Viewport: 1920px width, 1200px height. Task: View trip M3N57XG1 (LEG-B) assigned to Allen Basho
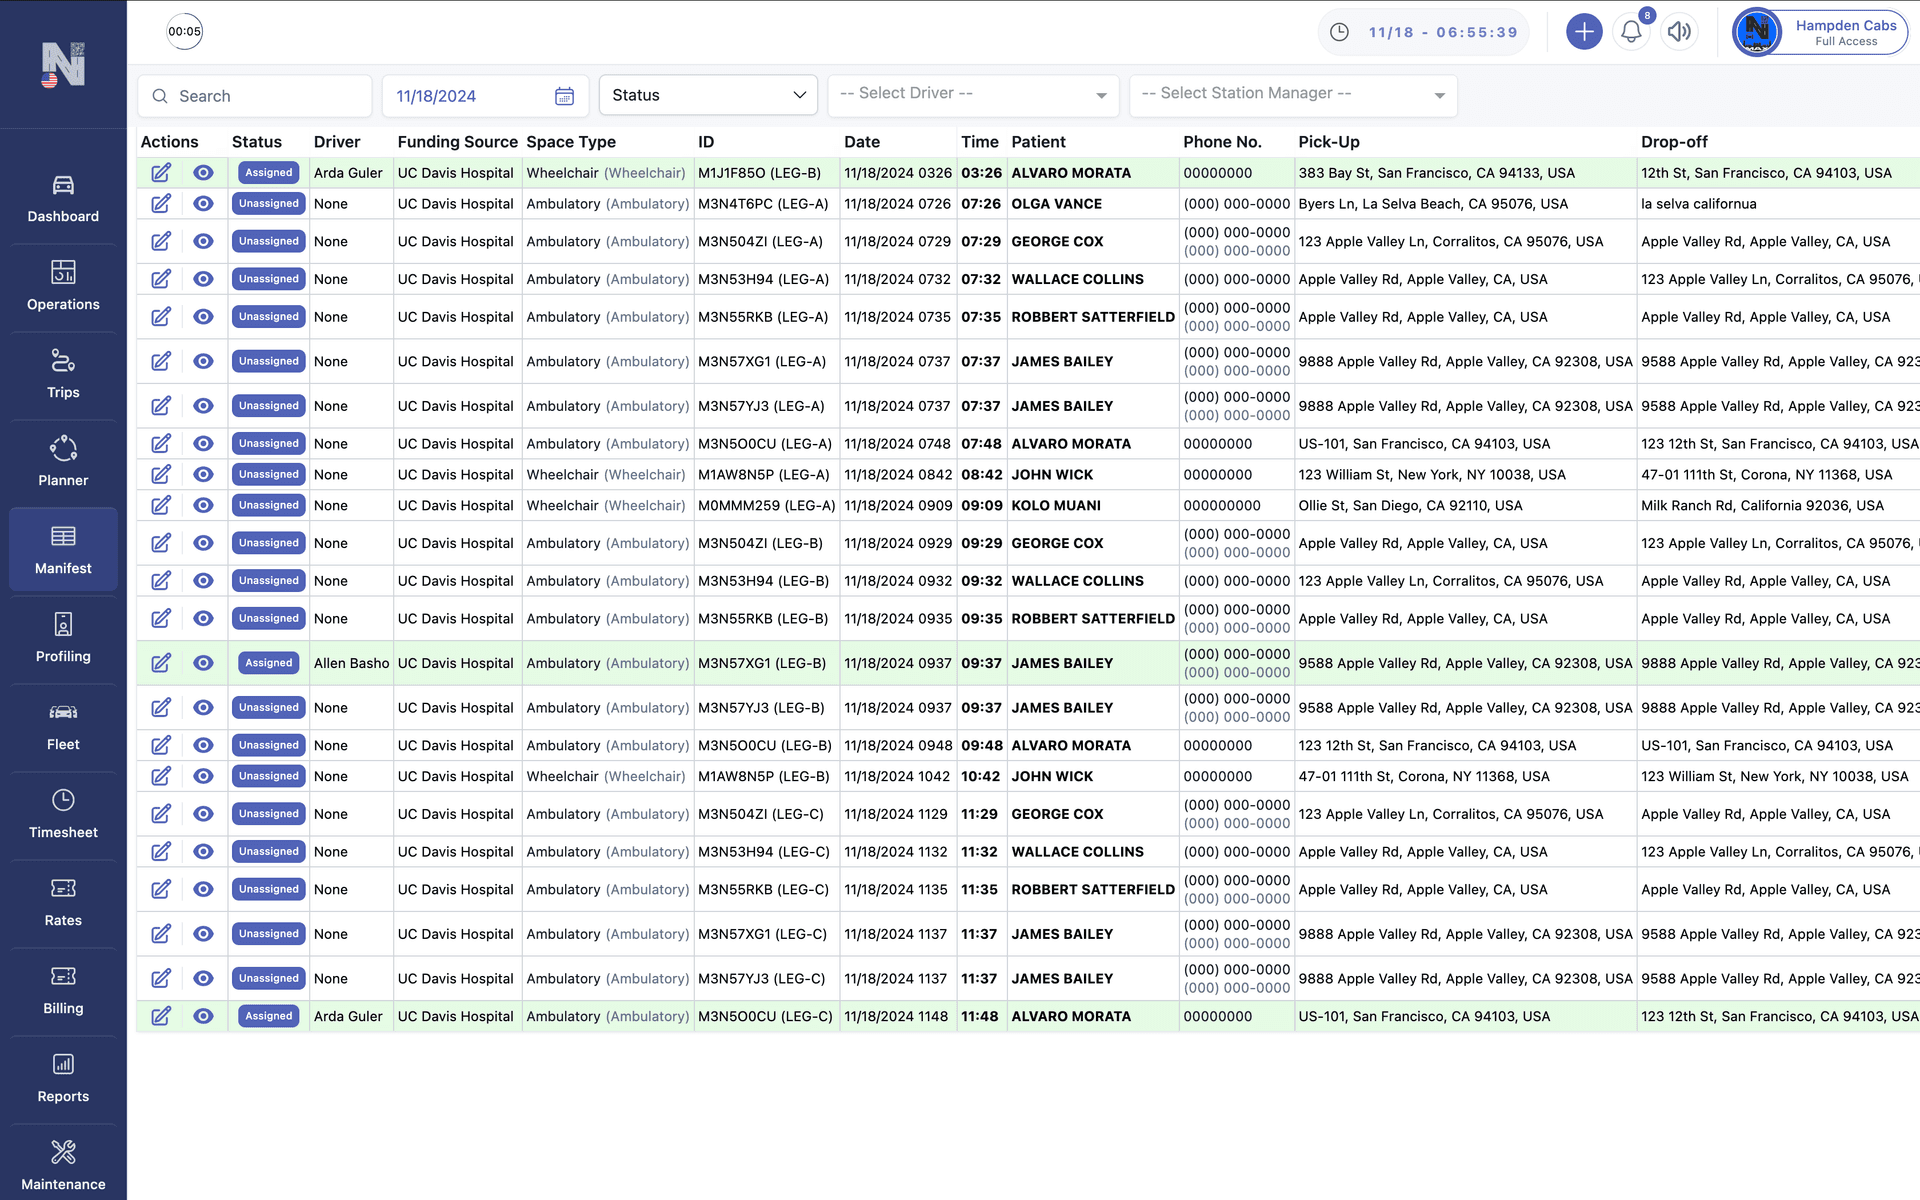[203, 663]
